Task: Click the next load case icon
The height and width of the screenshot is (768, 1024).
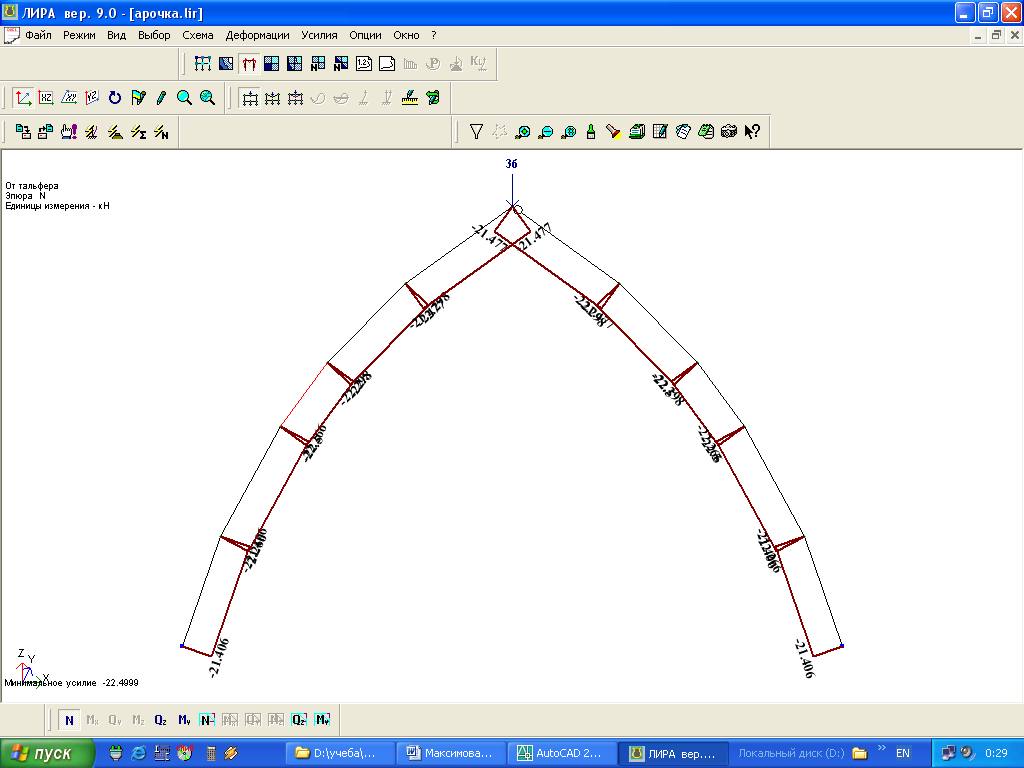Action: [23, 132]
